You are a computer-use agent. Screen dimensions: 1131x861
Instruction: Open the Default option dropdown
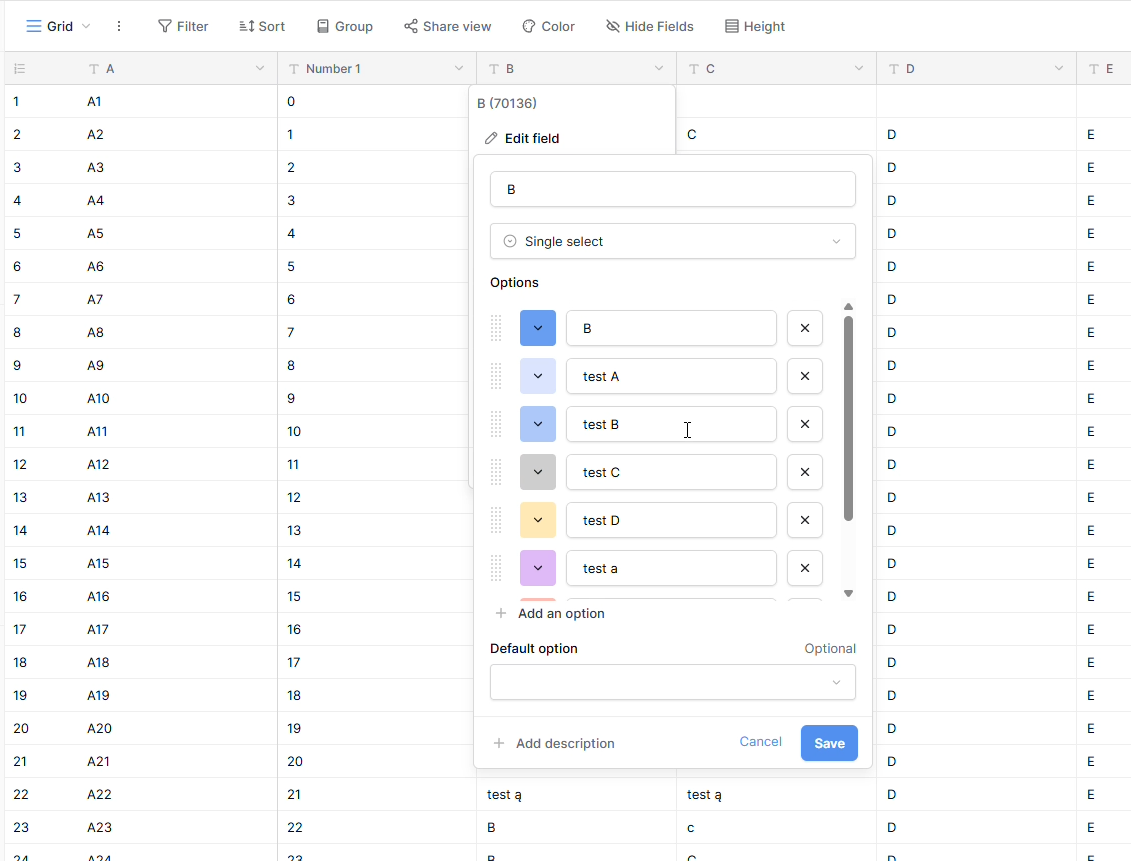672,682
